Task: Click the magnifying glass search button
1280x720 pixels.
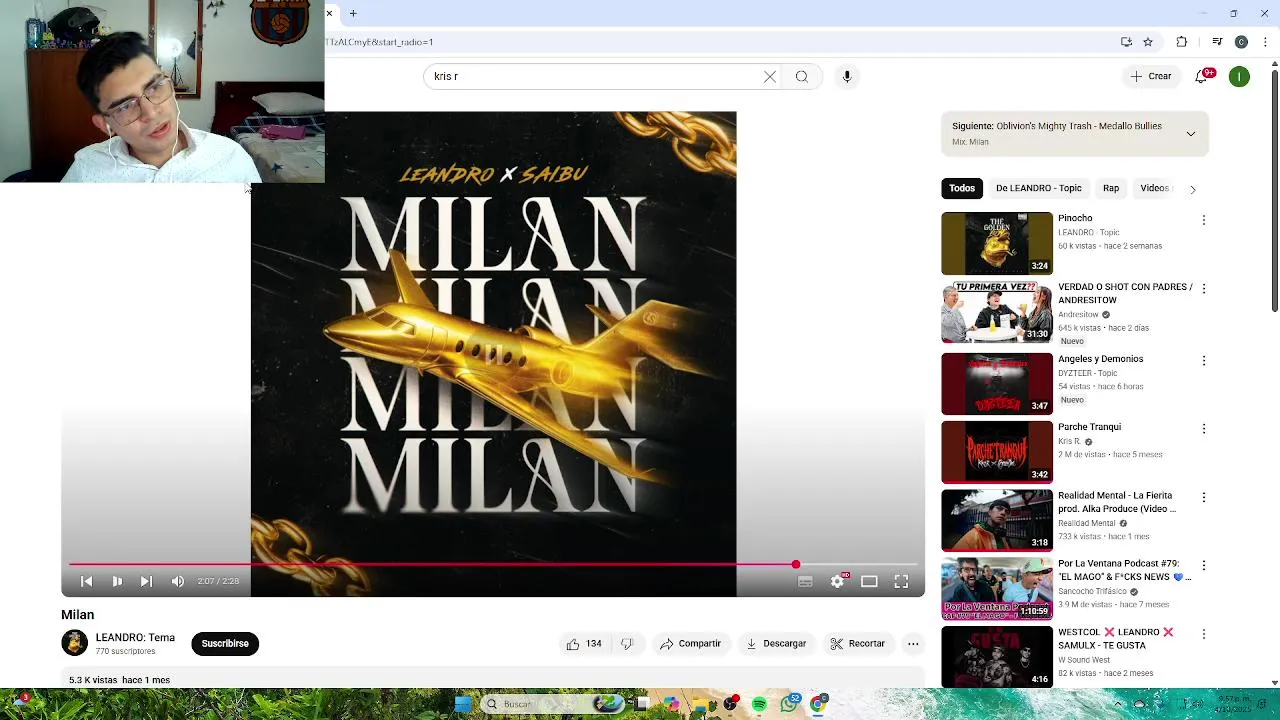Action: (801, 76)
